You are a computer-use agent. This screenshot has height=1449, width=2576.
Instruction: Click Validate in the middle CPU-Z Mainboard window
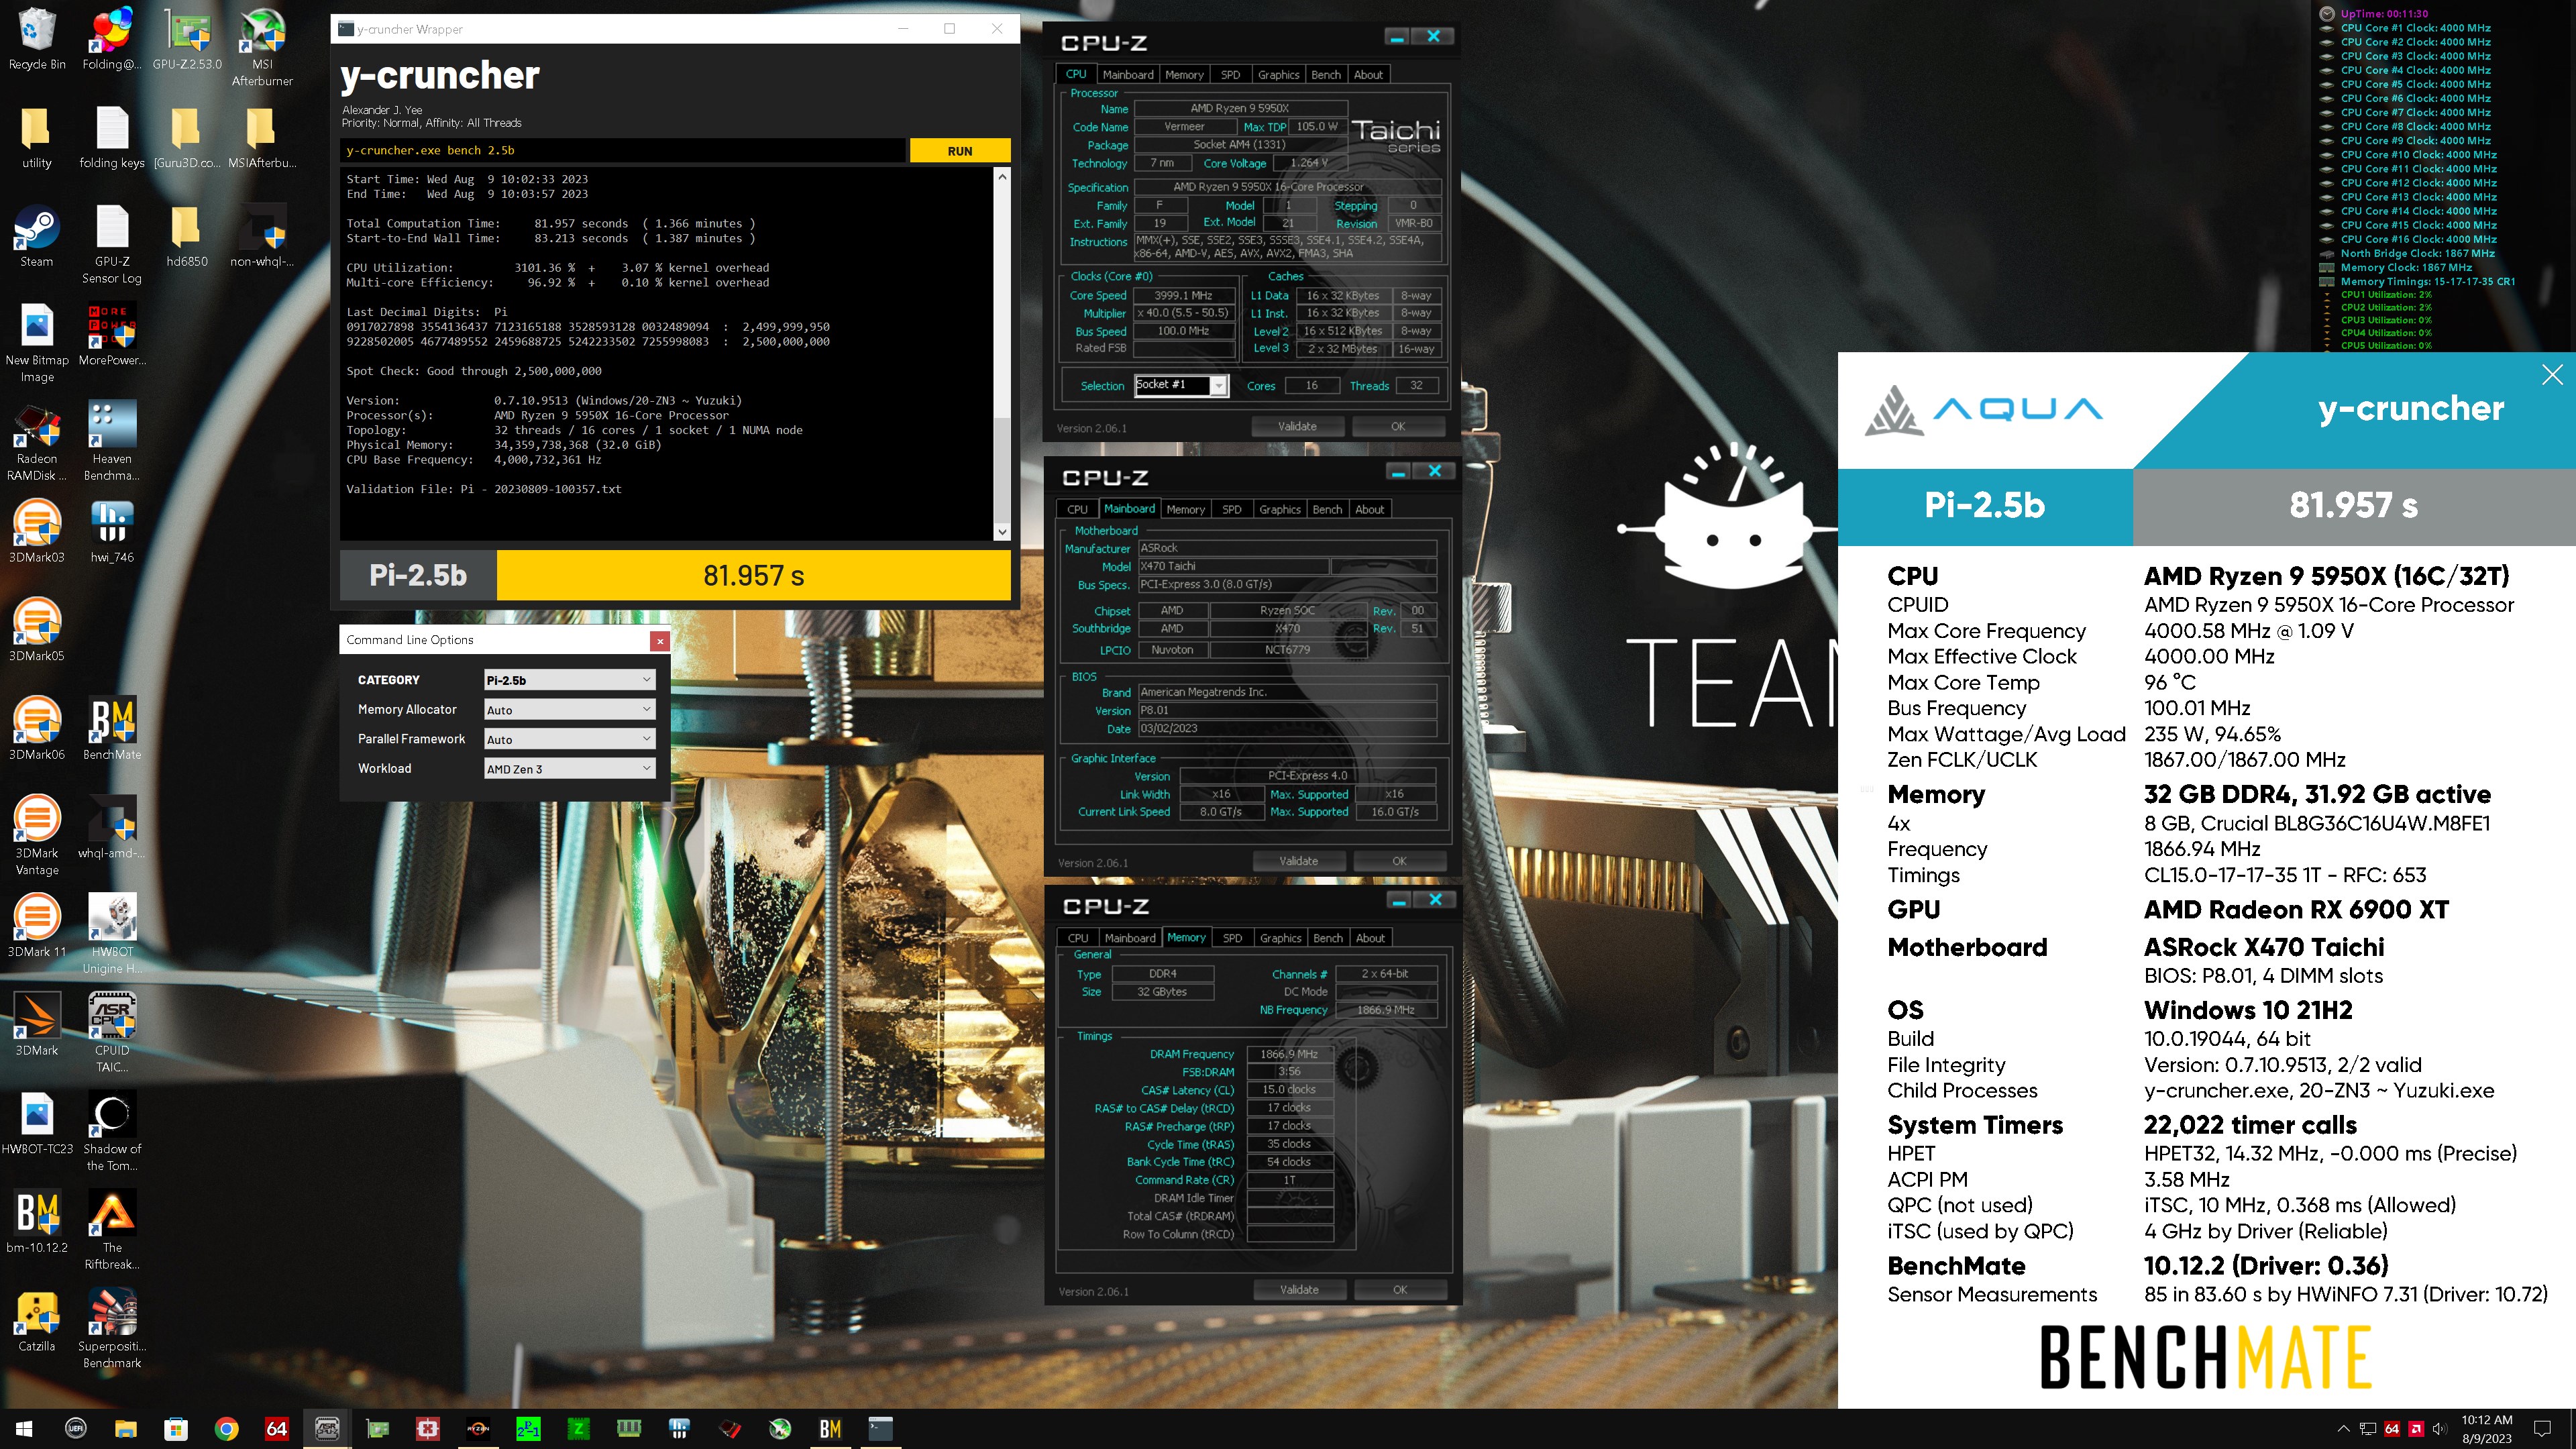point(1298,862)
